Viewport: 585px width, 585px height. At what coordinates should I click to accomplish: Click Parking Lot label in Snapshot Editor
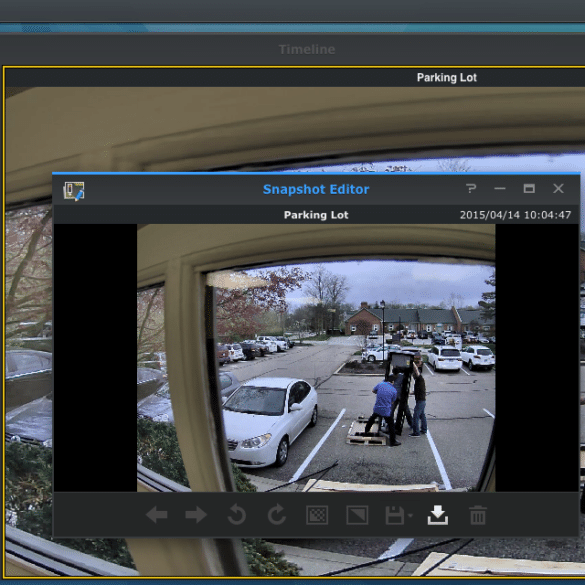point(316,215)
